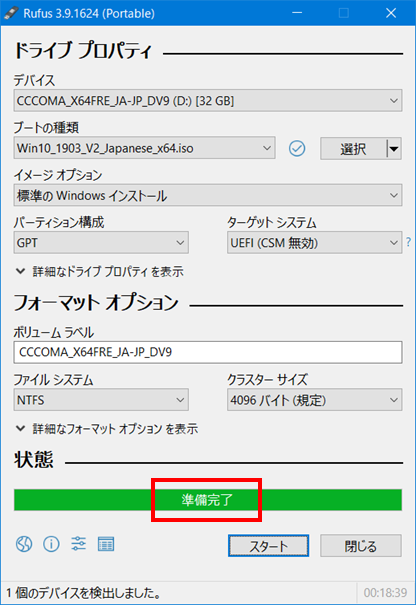The height and width of the screenshot is (605, 416).
Task: Open the UEFI target system dropdown
Action: [x=315, y=243]
